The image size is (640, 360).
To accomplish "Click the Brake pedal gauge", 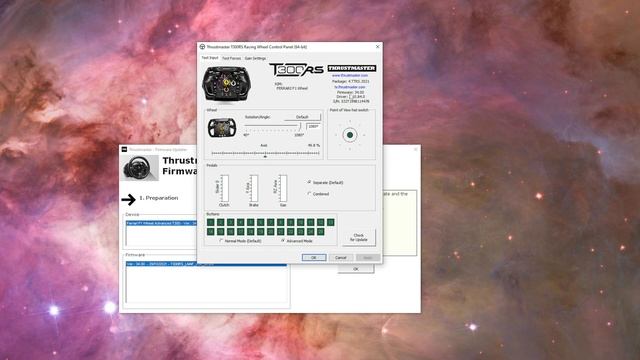I will click(254, 188).
